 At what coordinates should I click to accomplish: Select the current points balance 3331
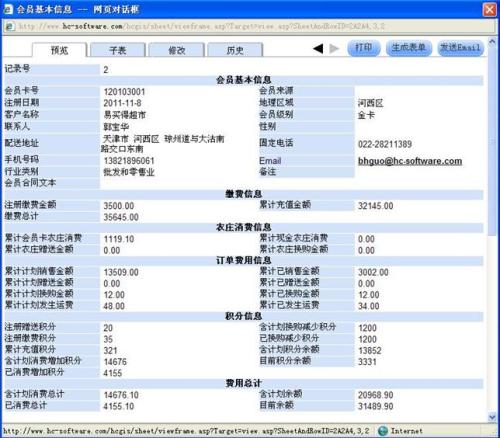367,362
